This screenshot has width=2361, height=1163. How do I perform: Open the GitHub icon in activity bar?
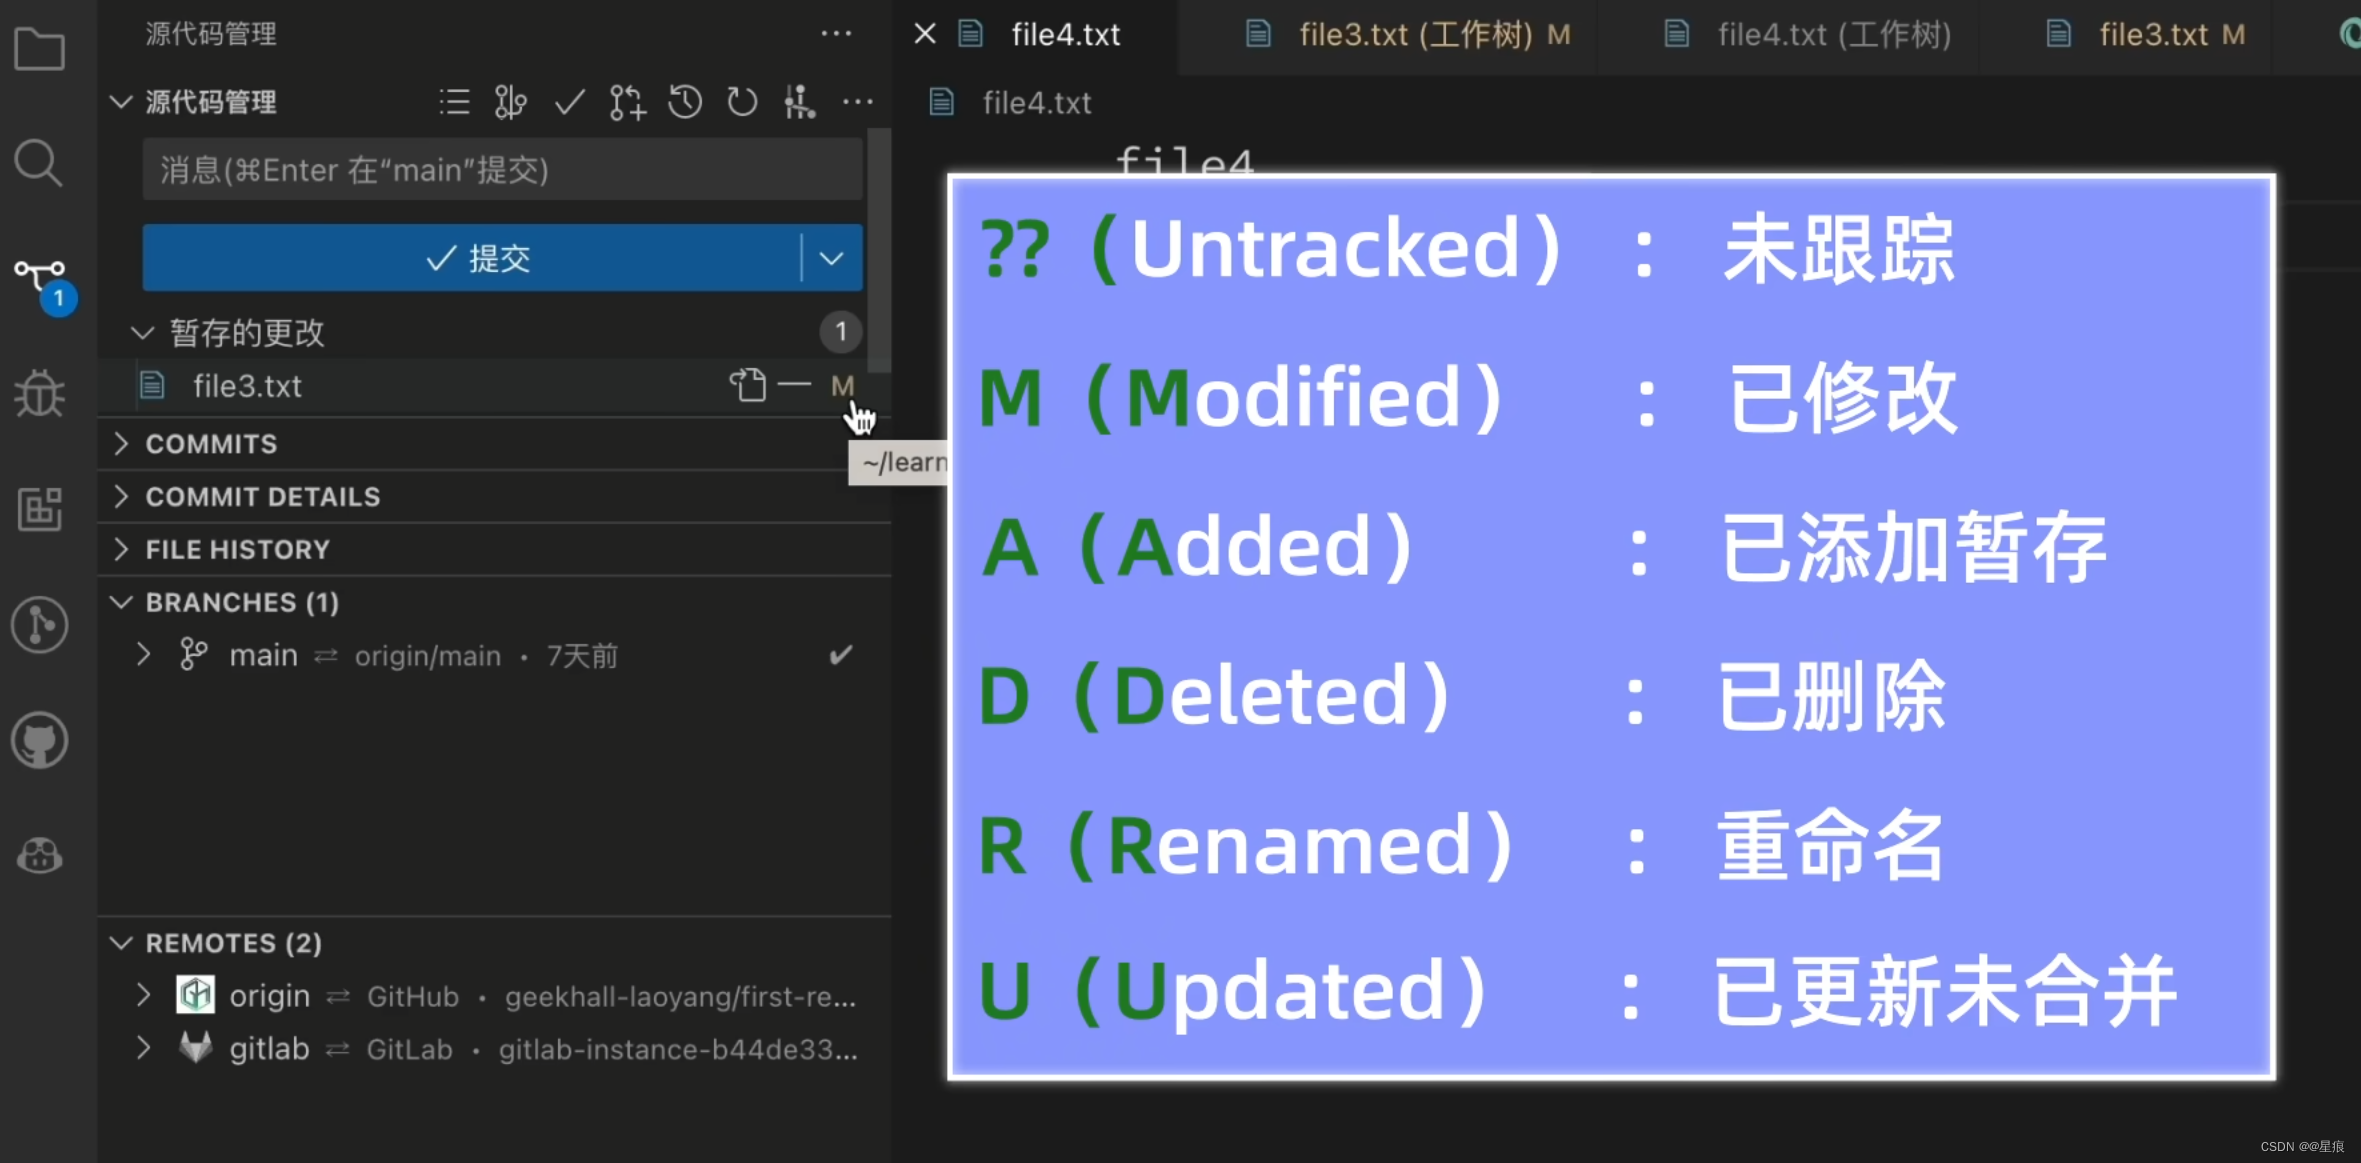[x=40, y=741]
